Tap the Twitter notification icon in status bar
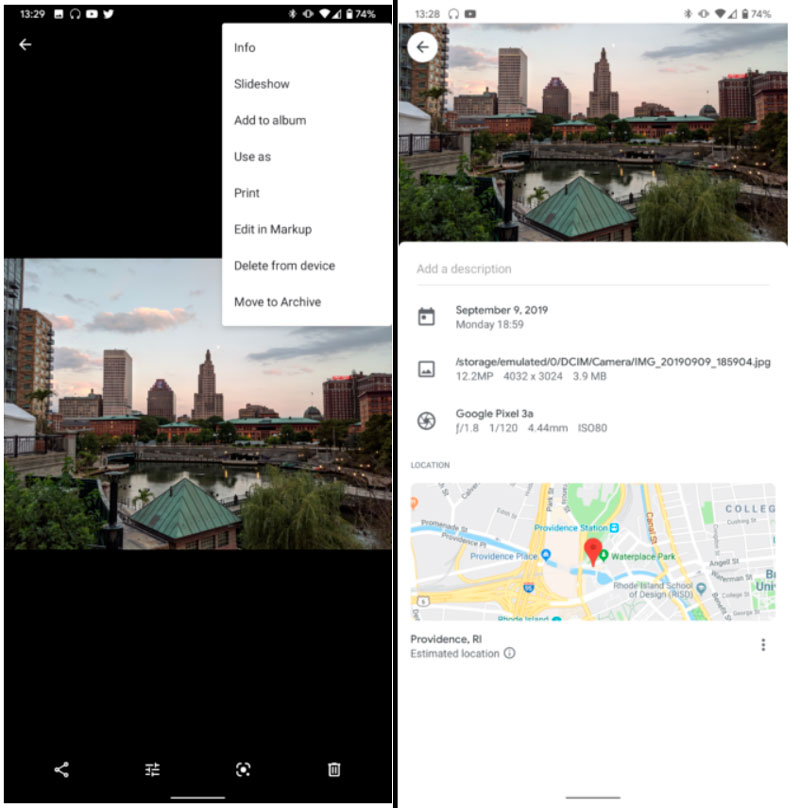 click(x=108, y=14)
